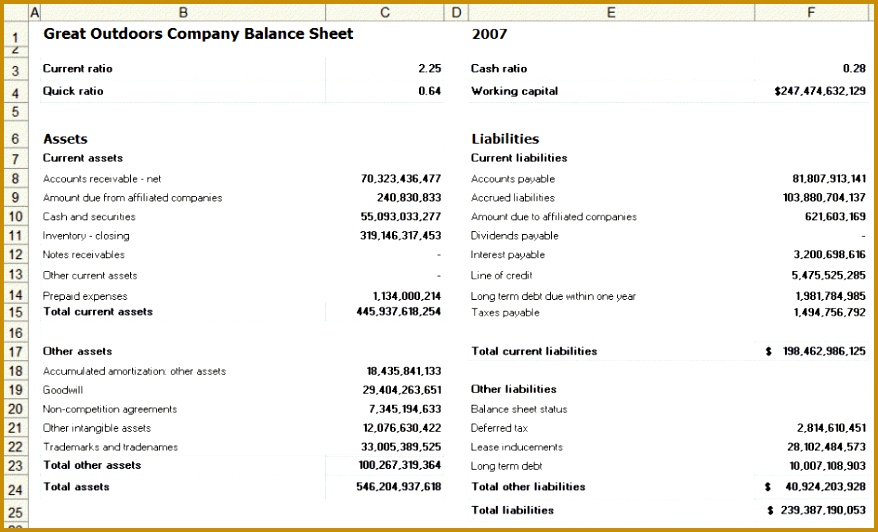Select Prepaid expenses label

coord(85,296)
